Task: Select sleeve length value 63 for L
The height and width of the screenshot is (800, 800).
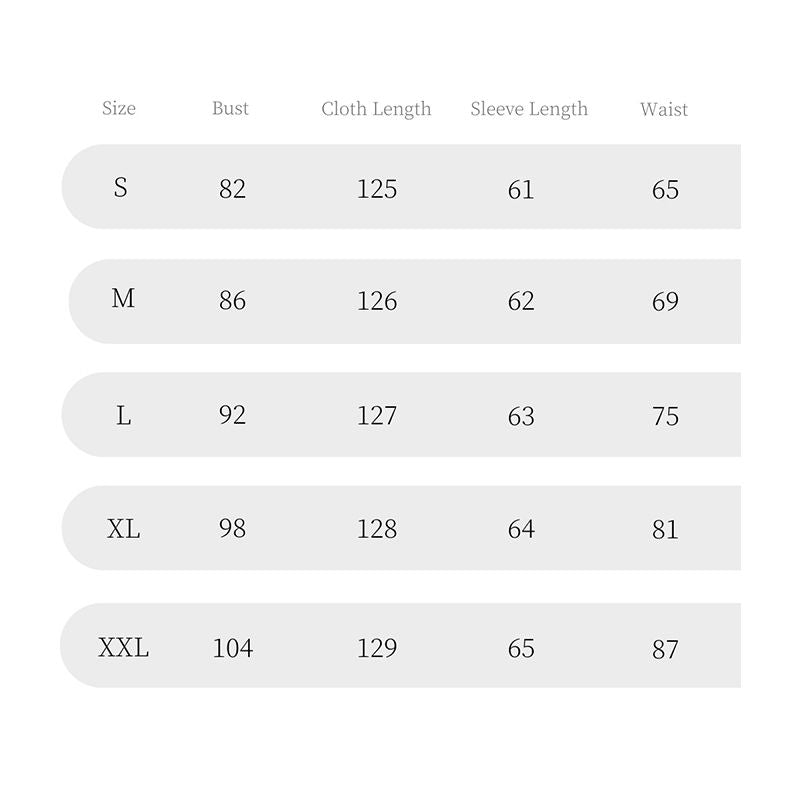Action: (521, 416)
